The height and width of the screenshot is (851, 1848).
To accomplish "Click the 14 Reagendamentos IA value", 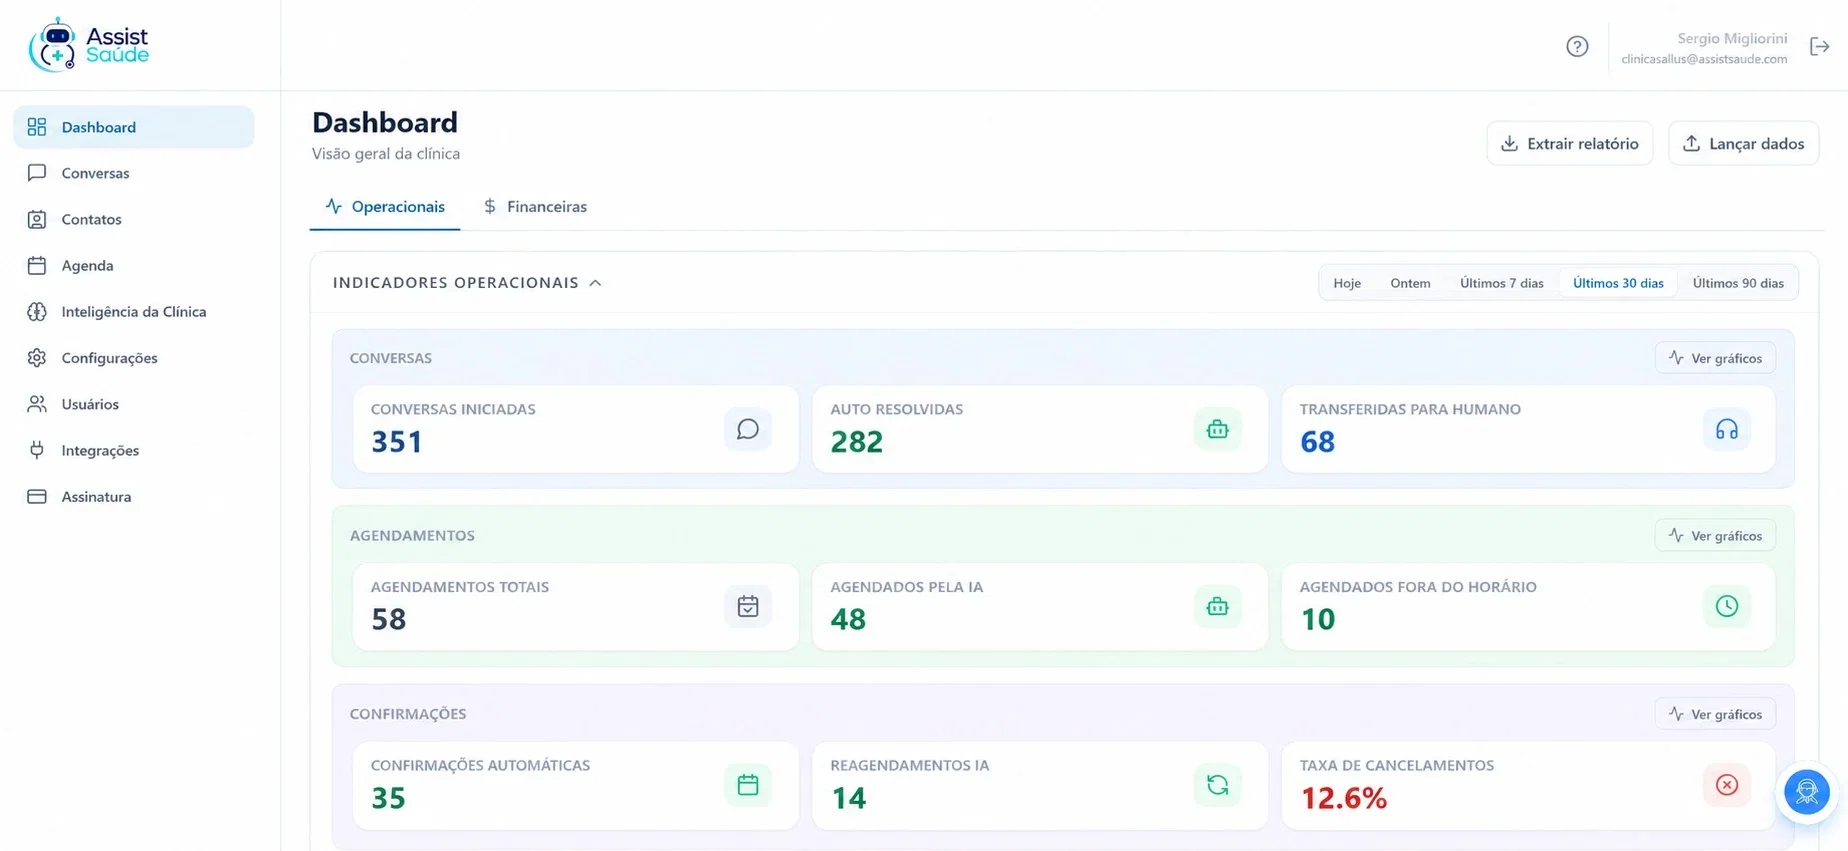I will 848,798.
